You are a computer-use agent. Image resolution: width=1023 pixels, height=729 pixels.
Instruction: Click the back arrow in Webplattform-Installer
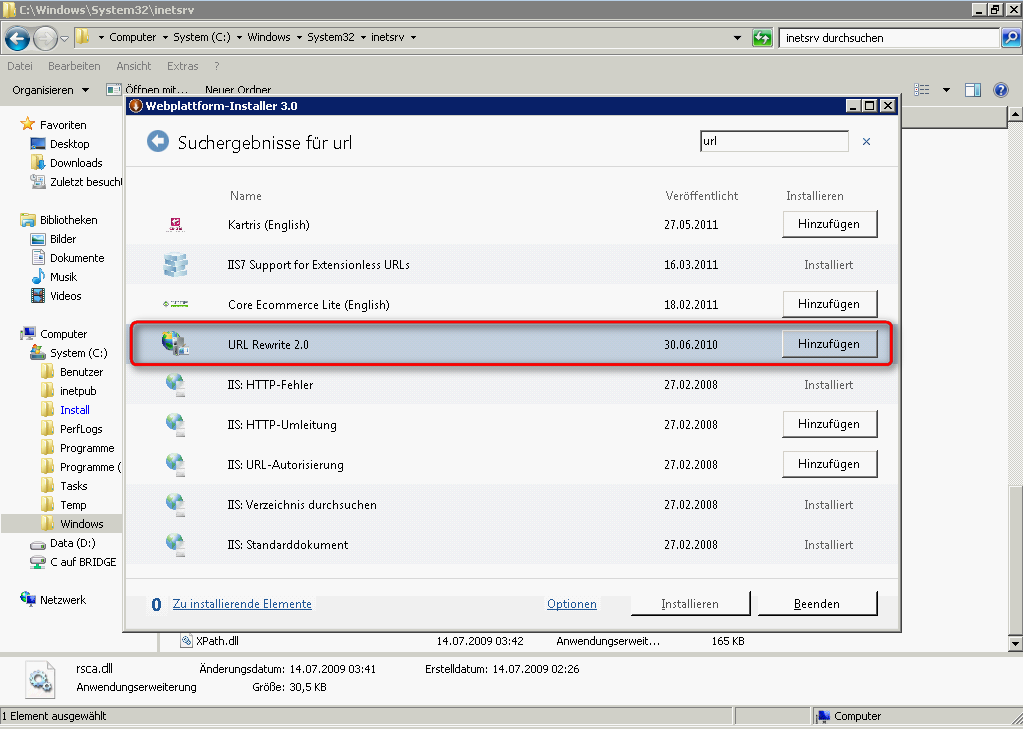pyautogui.click(x=157, y=142)
